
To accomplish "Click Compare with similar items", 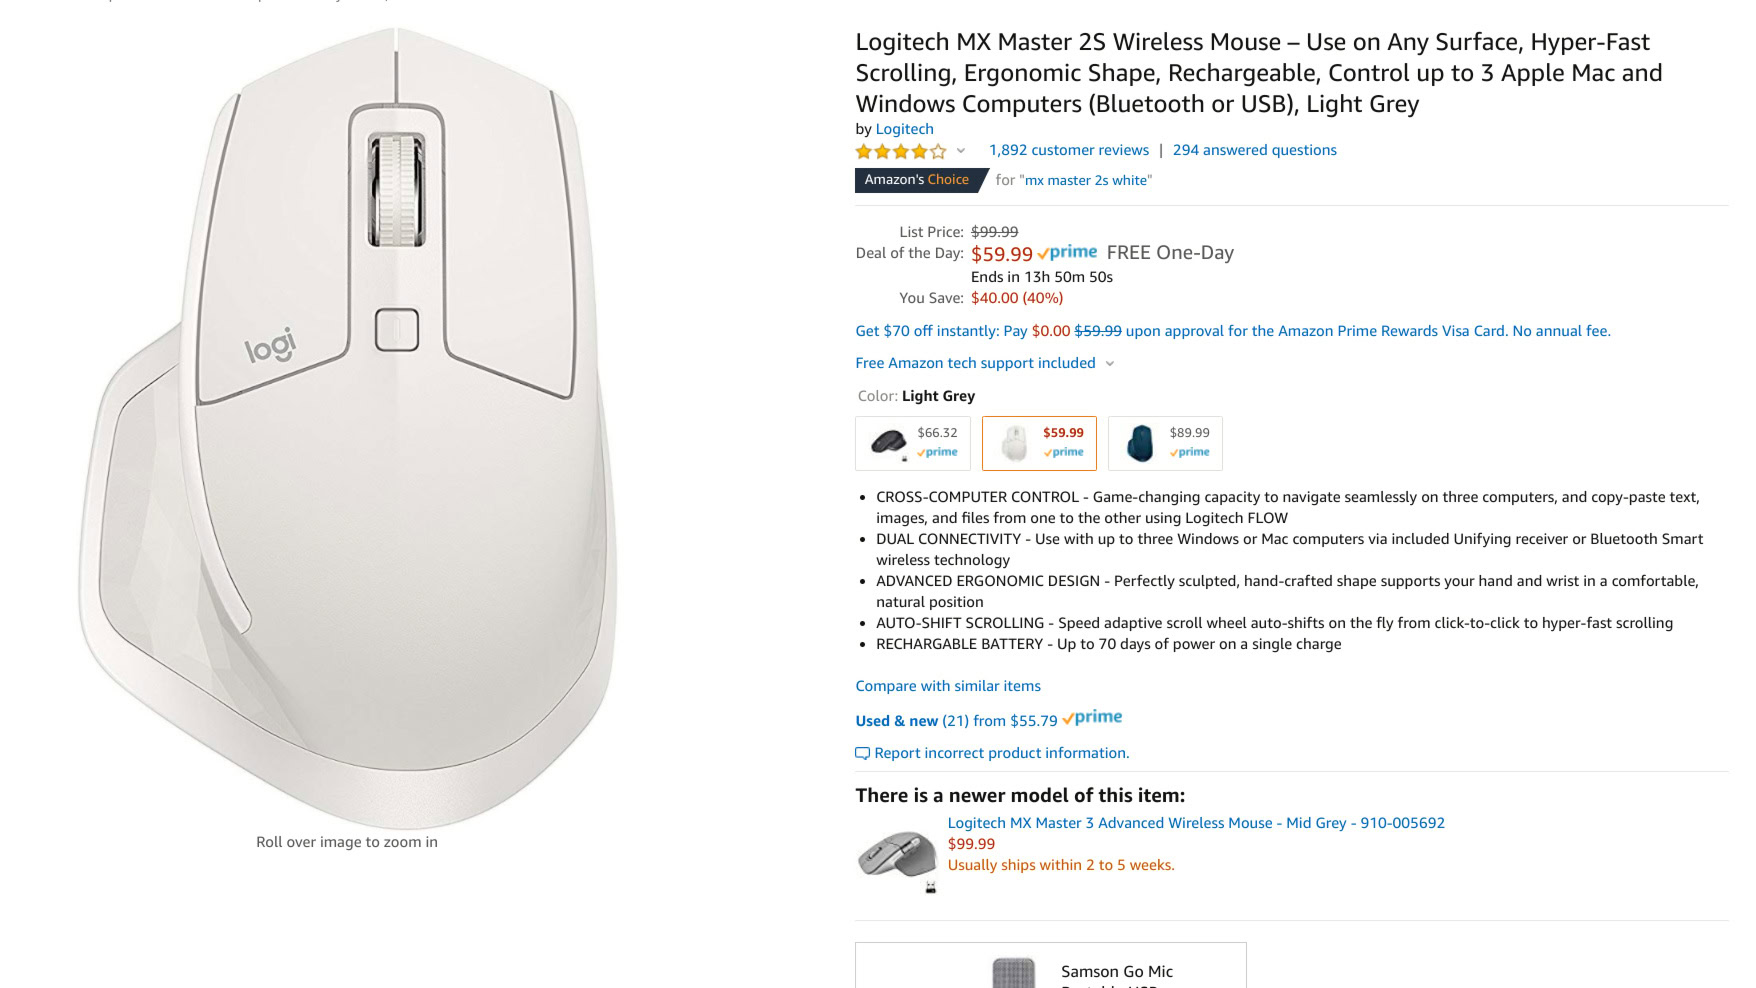I will tap(948, 686).
